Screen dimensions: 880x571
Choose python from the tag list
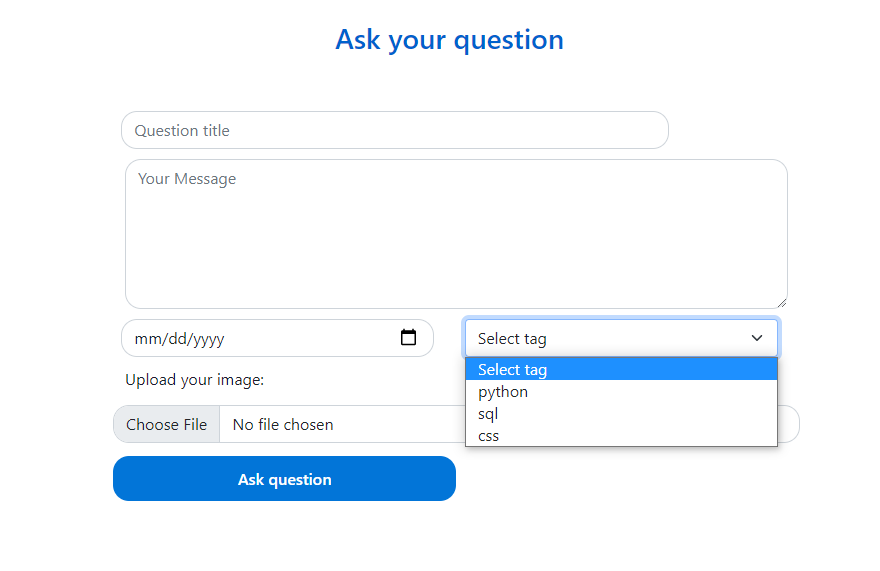[503, 392]
